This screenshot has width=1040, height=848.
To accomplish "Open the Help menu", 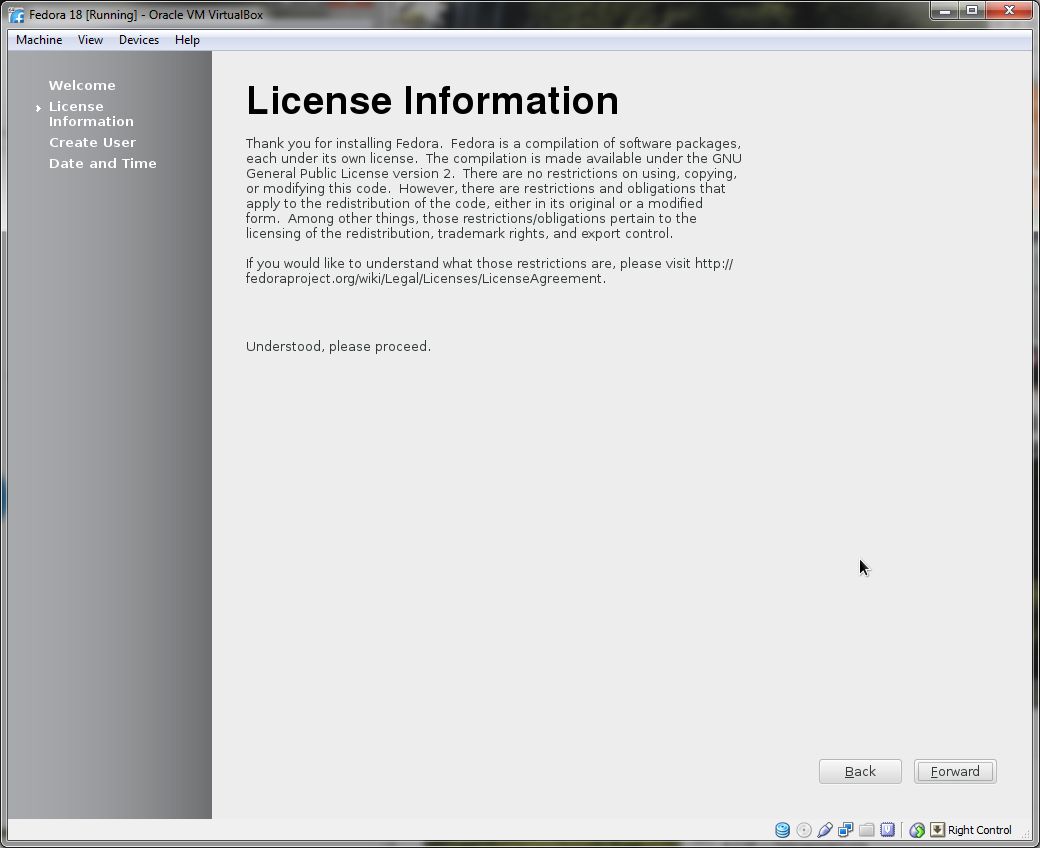I will click(x=187, y=40).
